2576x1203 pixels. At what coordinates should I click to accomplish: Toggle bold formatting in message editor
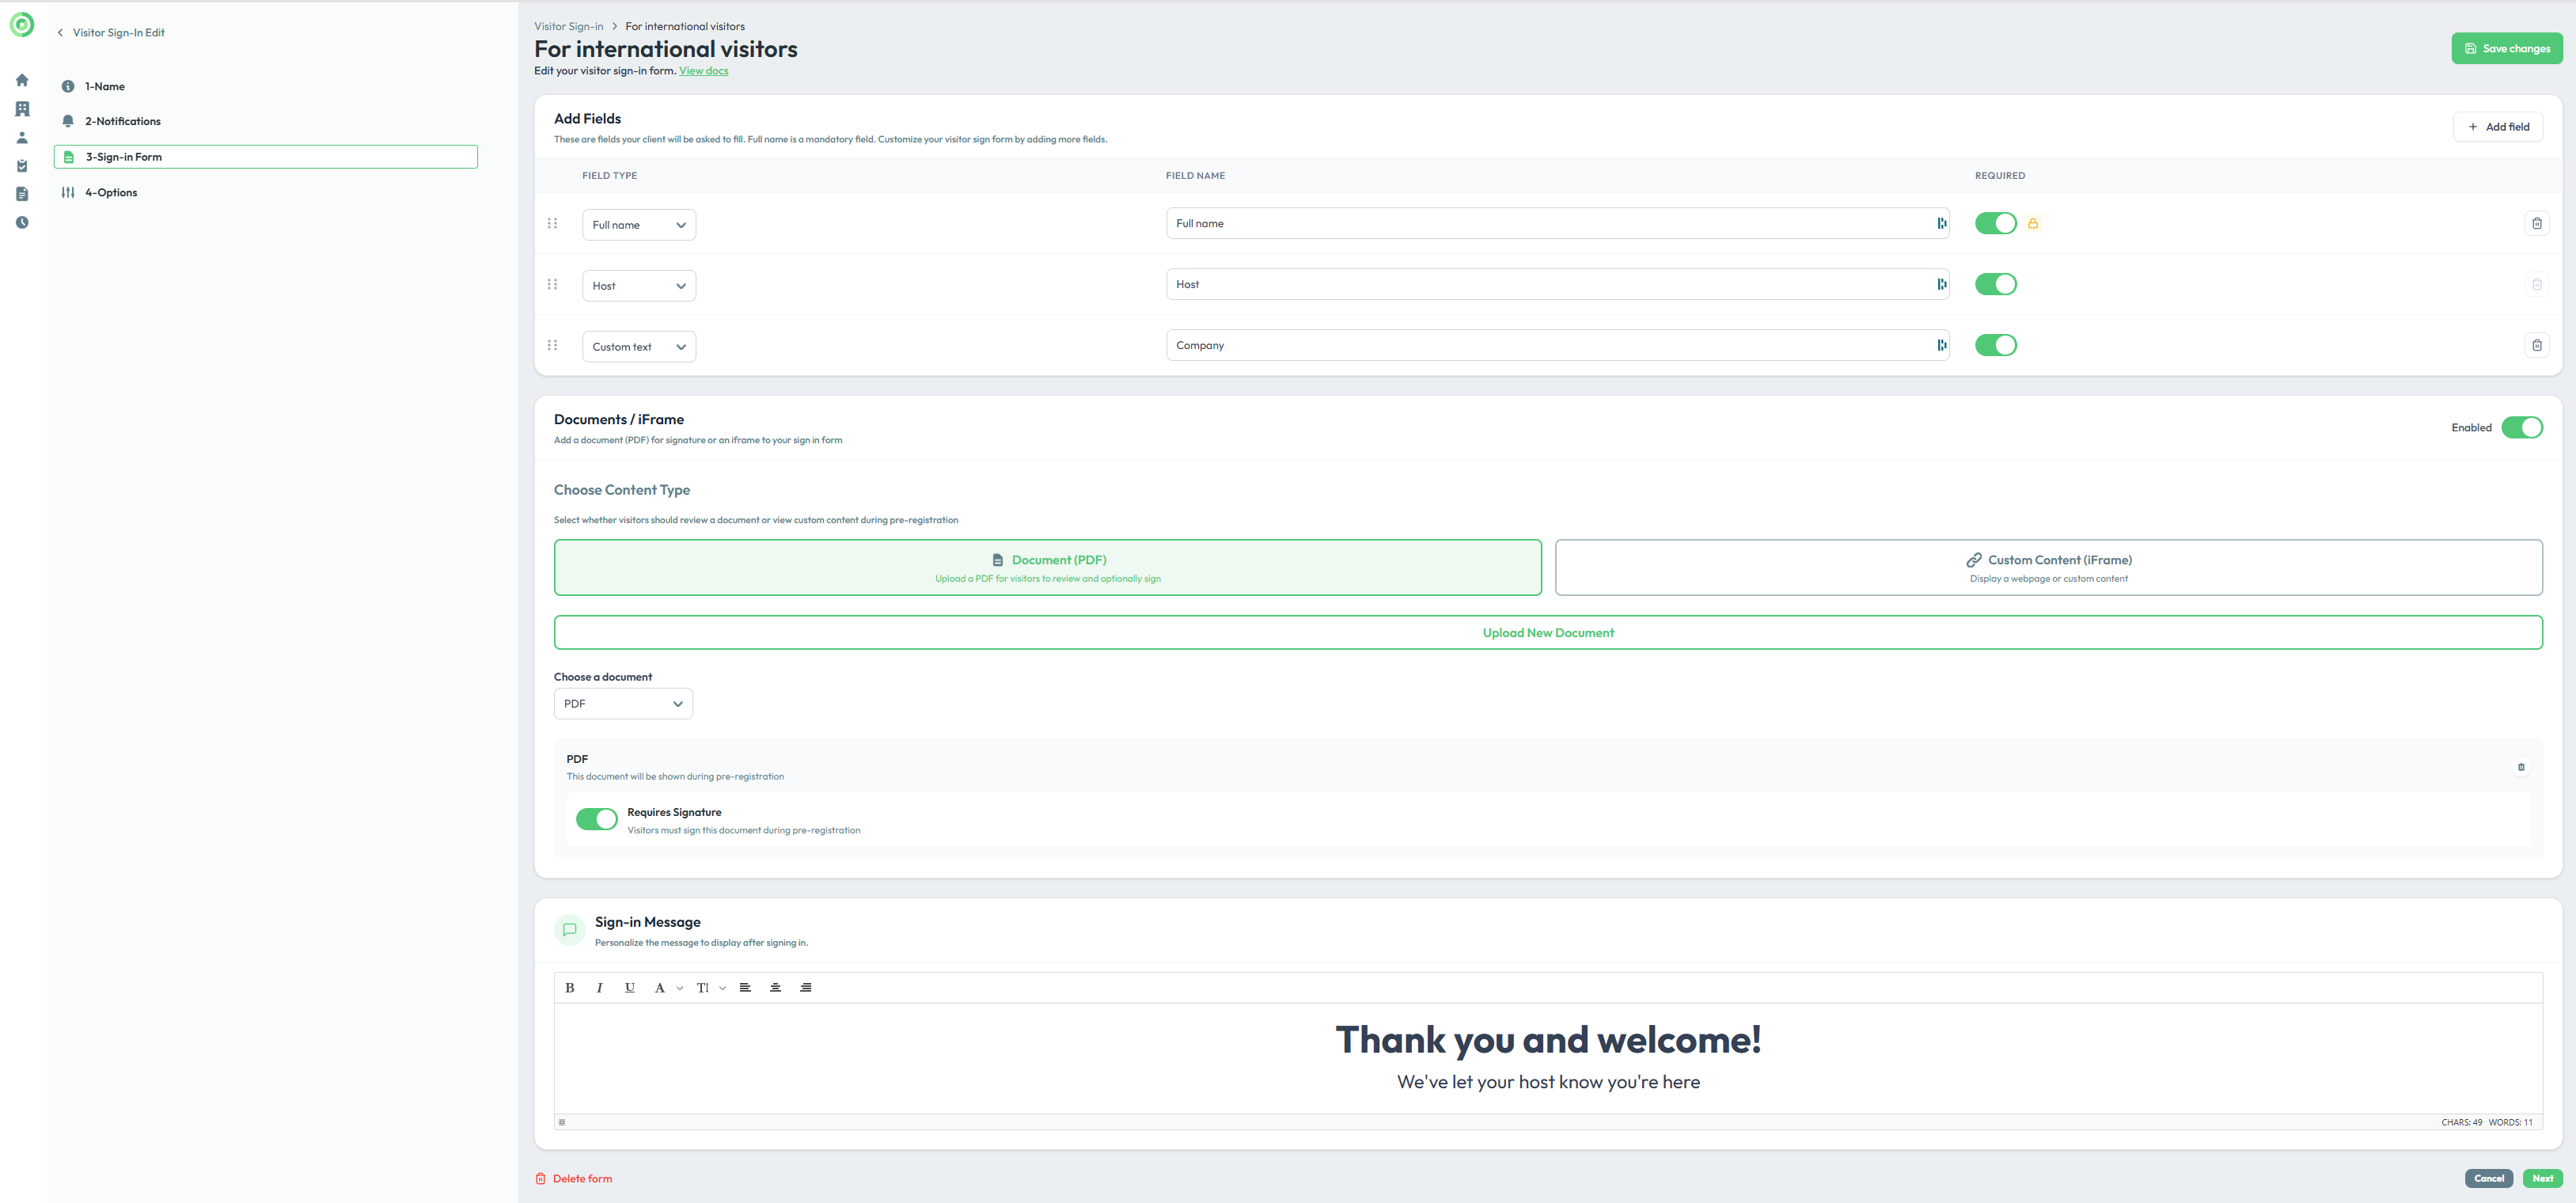570,988
